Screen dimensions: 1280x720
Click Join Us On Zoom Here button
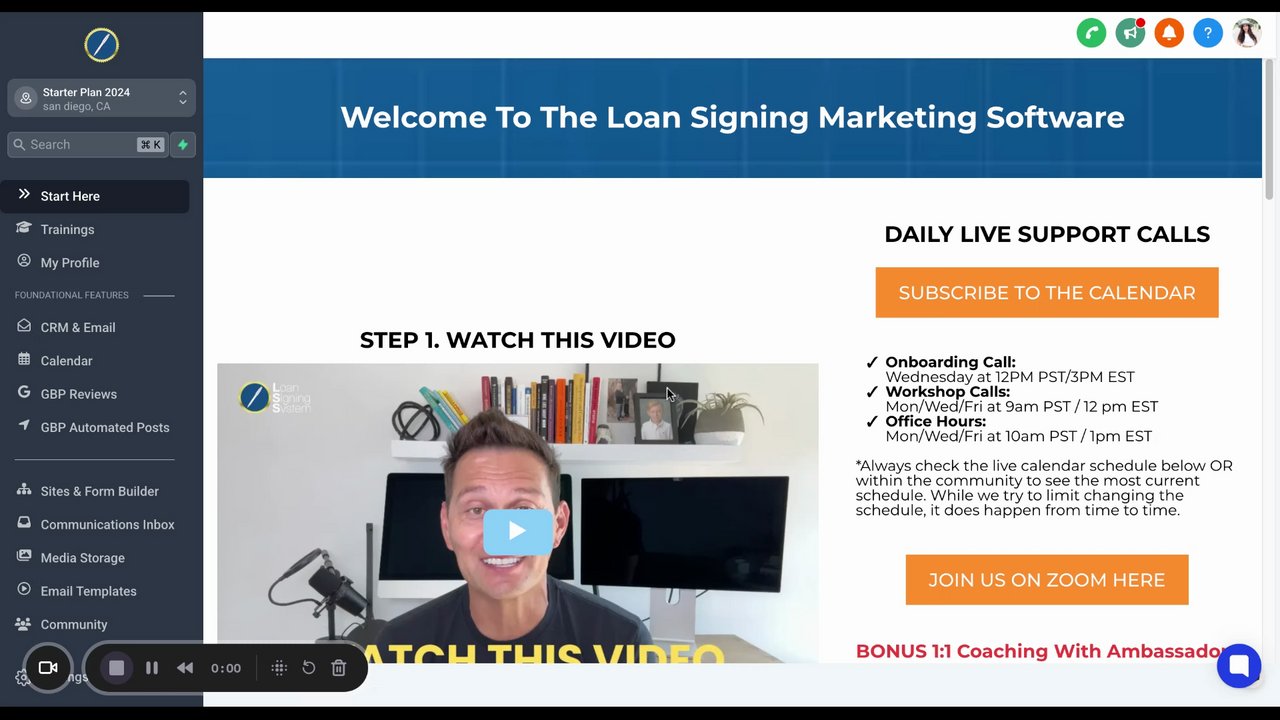(1047, 580)
